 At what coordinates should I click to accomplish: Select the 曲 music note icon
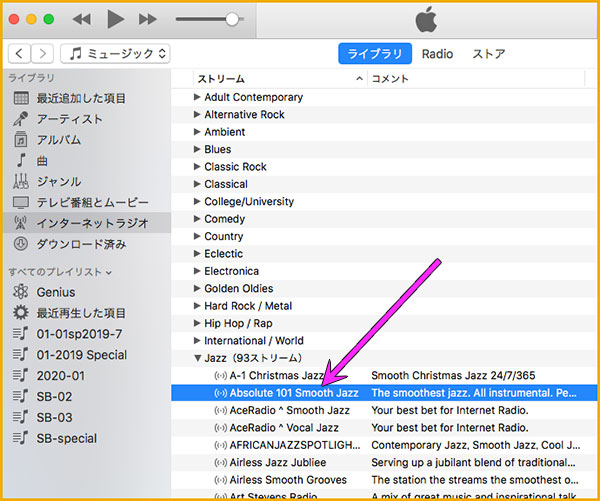[21, 160]
